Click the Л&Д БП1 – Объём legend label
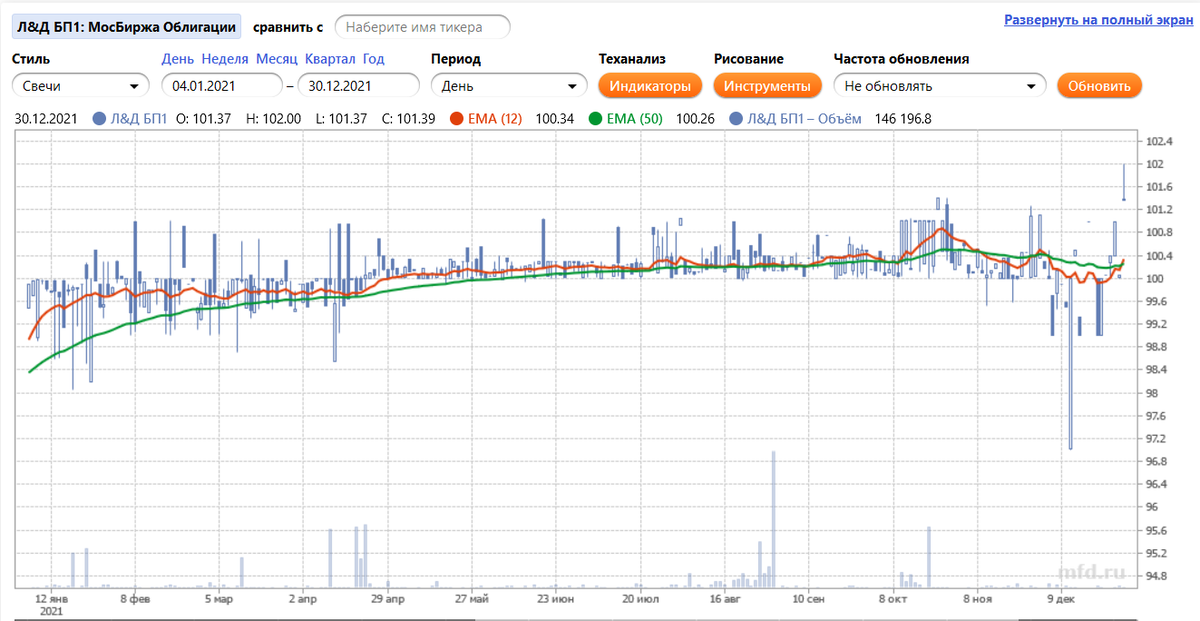Screen dimensions: 1200x621 click(804, 119)
